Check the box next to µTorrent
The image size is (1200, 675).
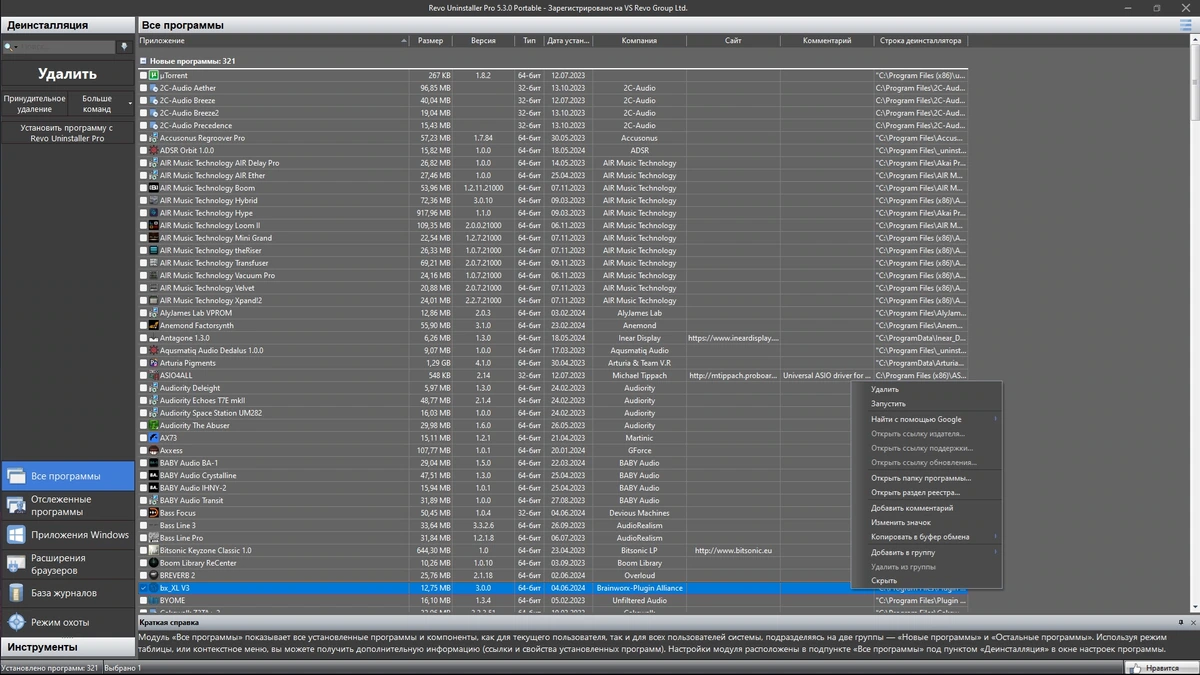[143, 75]
